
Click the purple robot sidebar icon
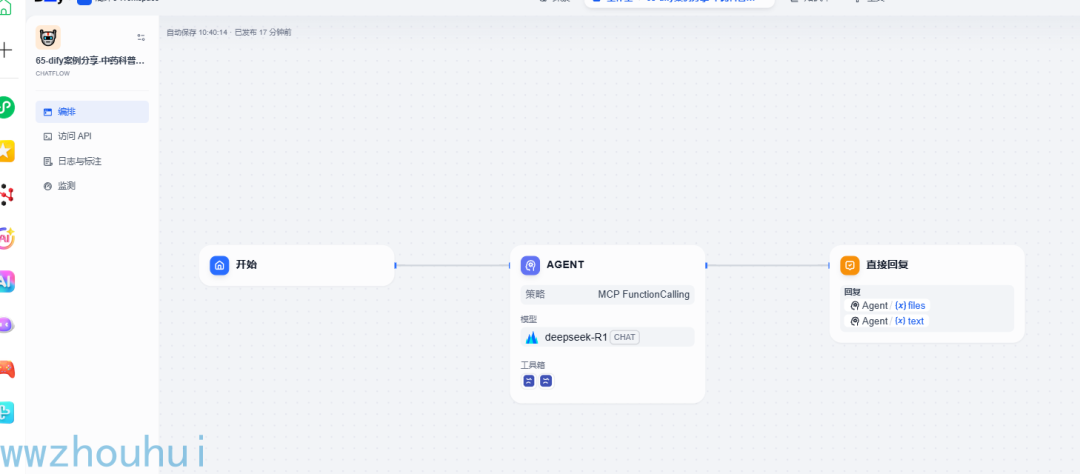6,325
